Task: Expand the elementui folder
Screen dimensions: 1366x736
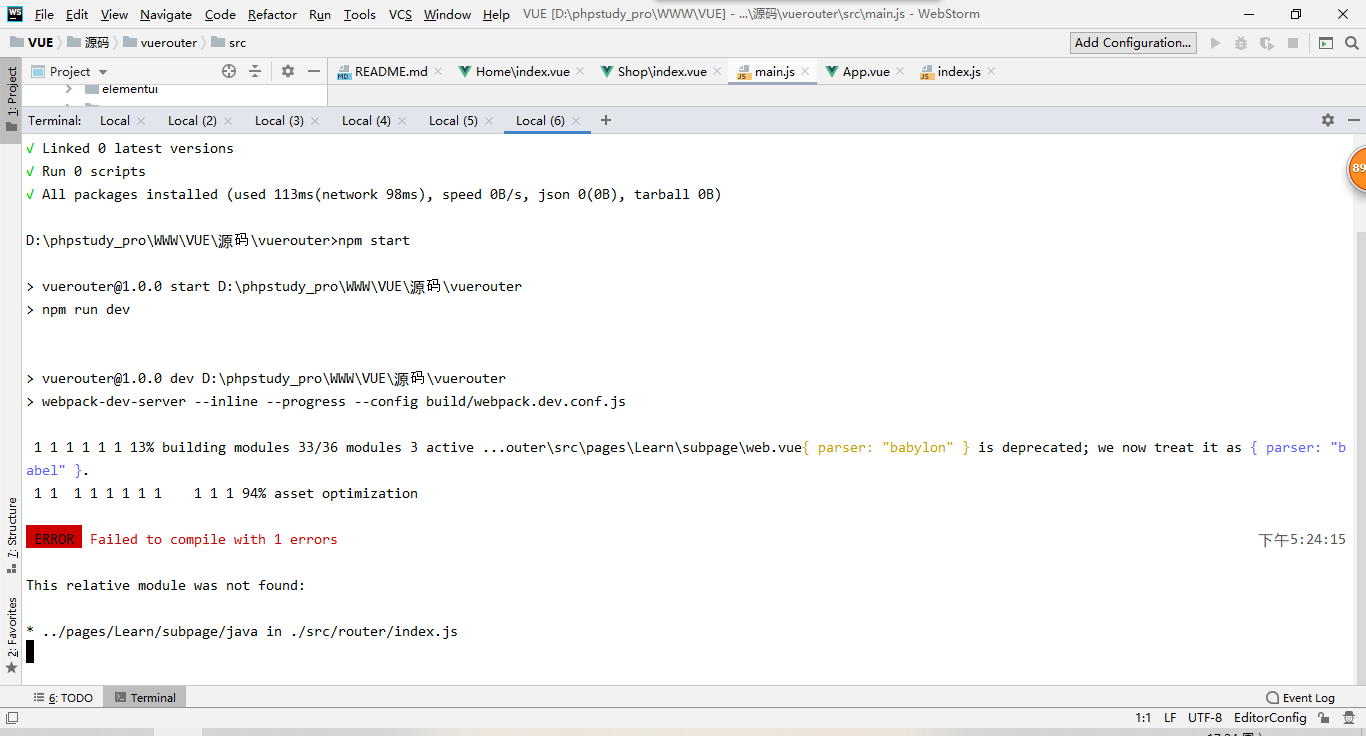Action: tap(69, 89)
